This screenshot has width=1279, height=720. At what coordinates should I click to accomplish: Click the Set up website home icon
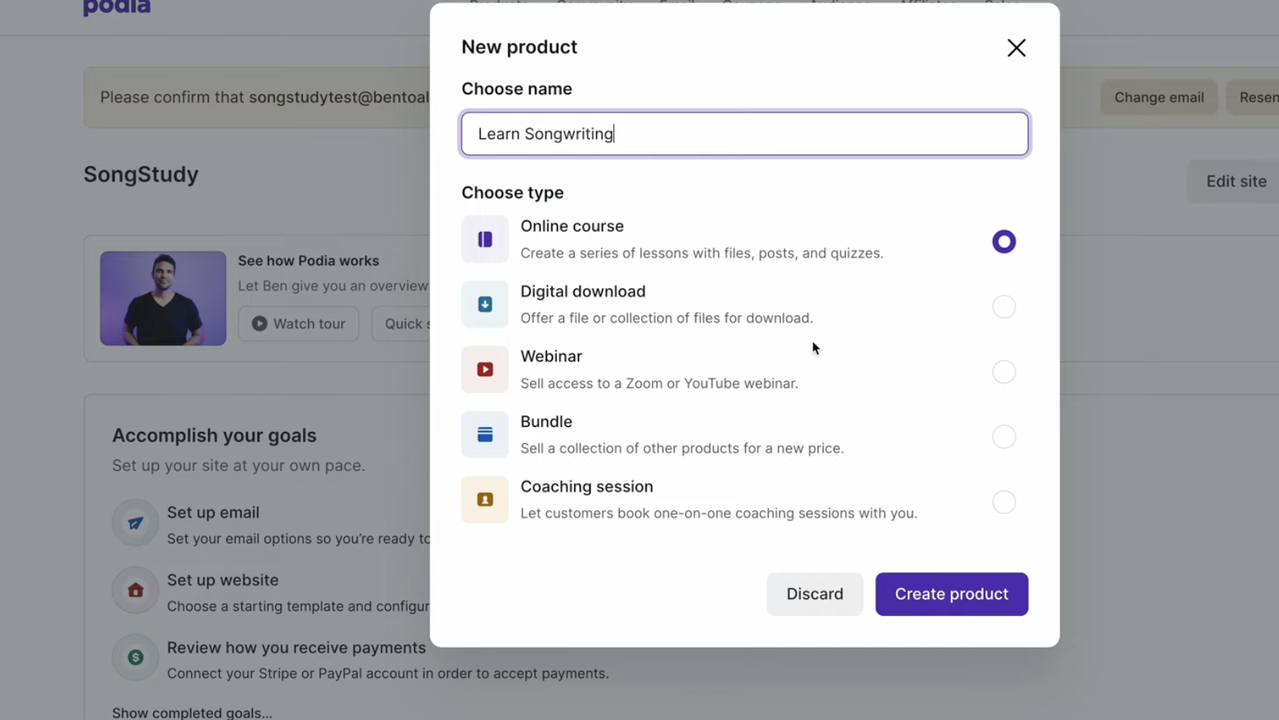135,591
